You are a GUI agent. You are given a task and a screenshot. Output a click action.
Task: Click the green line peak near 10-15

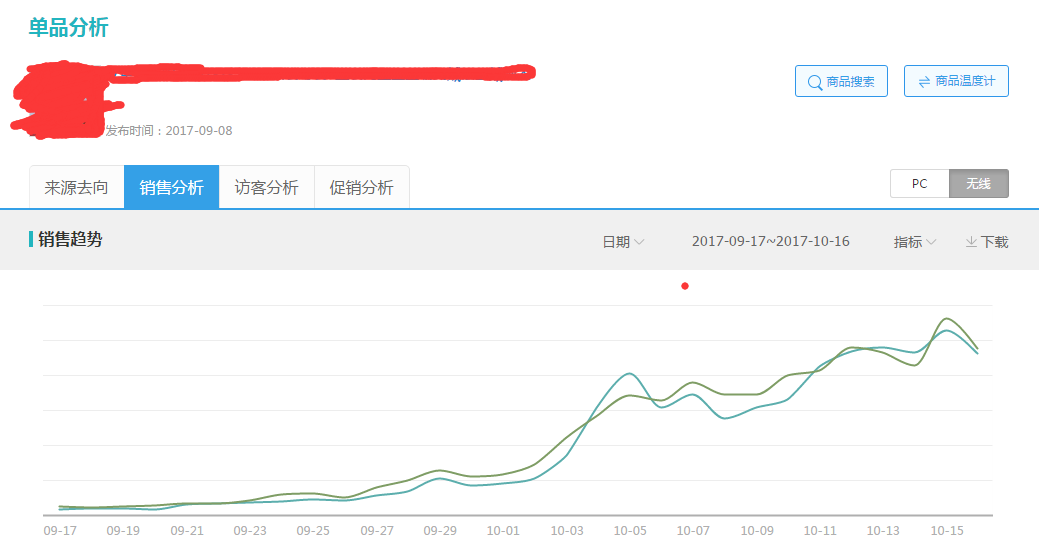945,319
